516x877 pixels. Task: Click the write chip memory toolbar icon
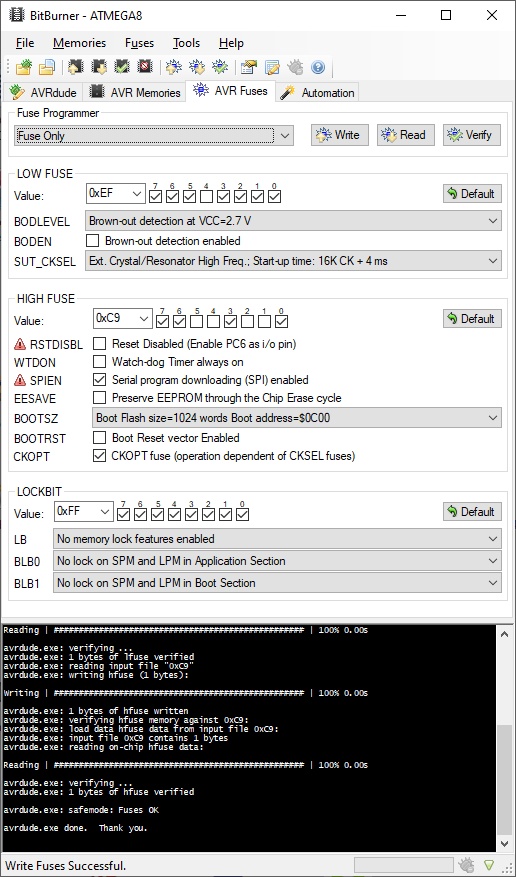click(100, 67)
